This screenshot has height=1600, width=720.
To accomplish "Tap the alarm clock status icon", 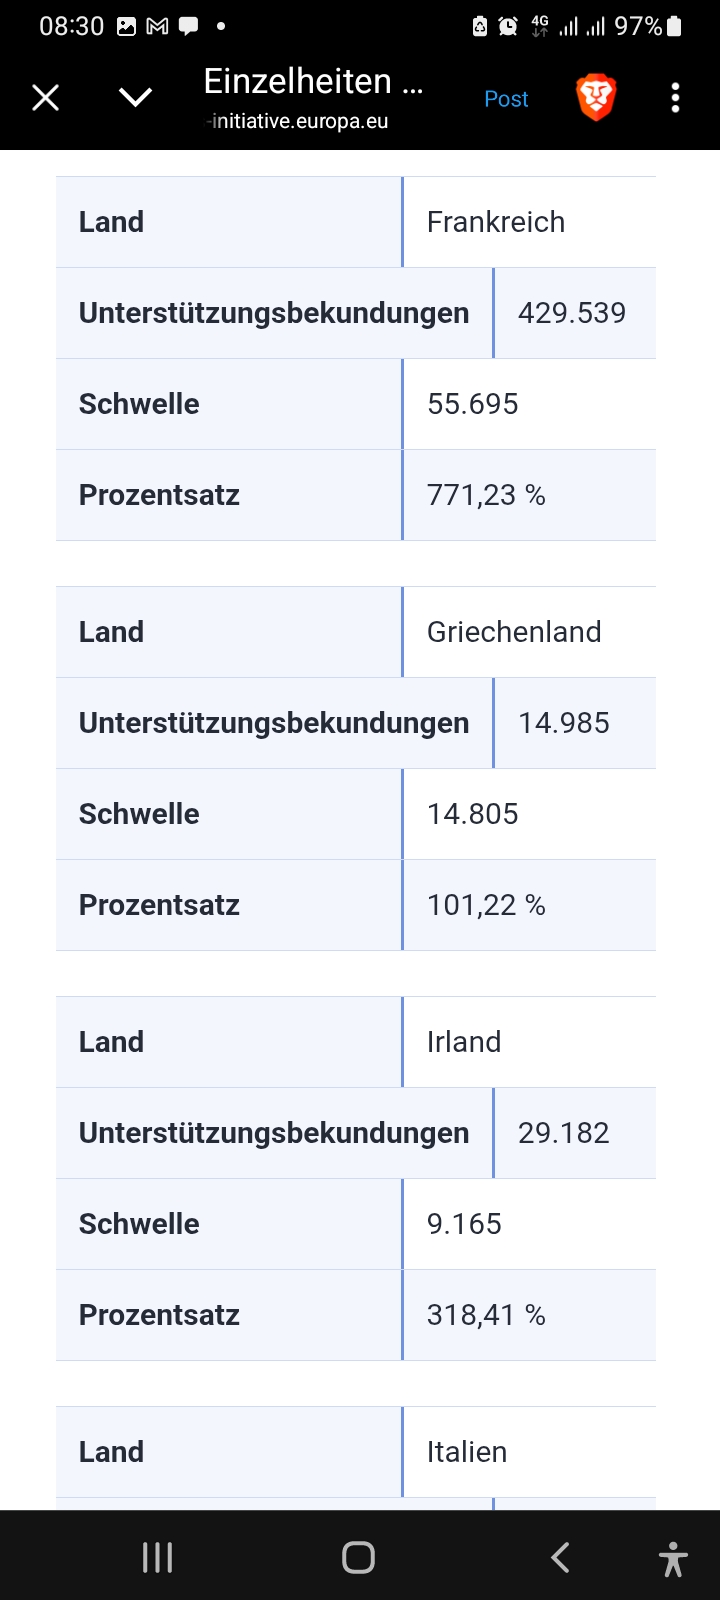I will coord(508,27).
